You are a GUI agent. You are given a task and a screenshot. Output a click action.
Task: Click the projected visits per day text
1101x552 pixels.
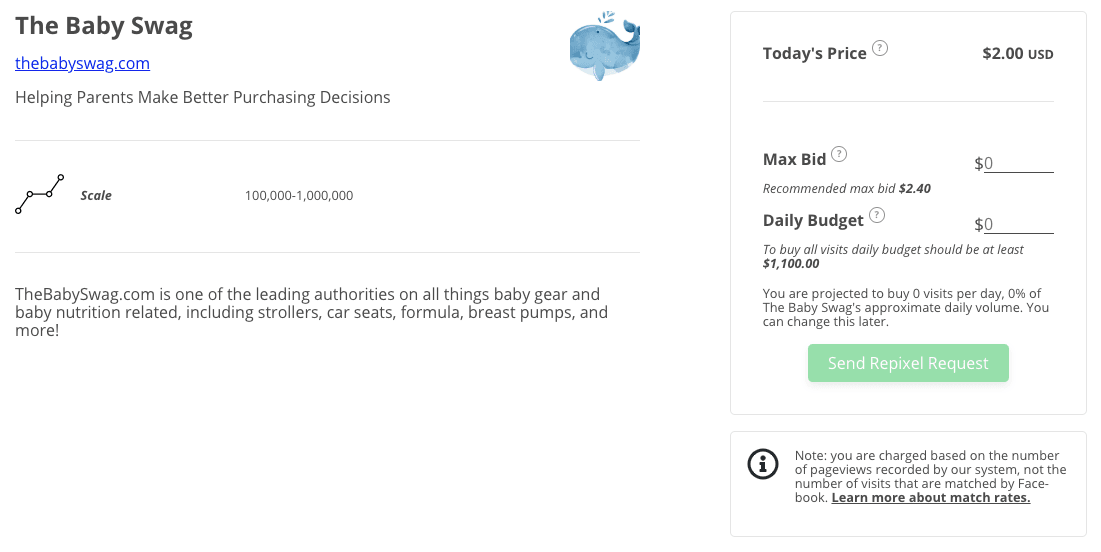(x=905, y=308)
